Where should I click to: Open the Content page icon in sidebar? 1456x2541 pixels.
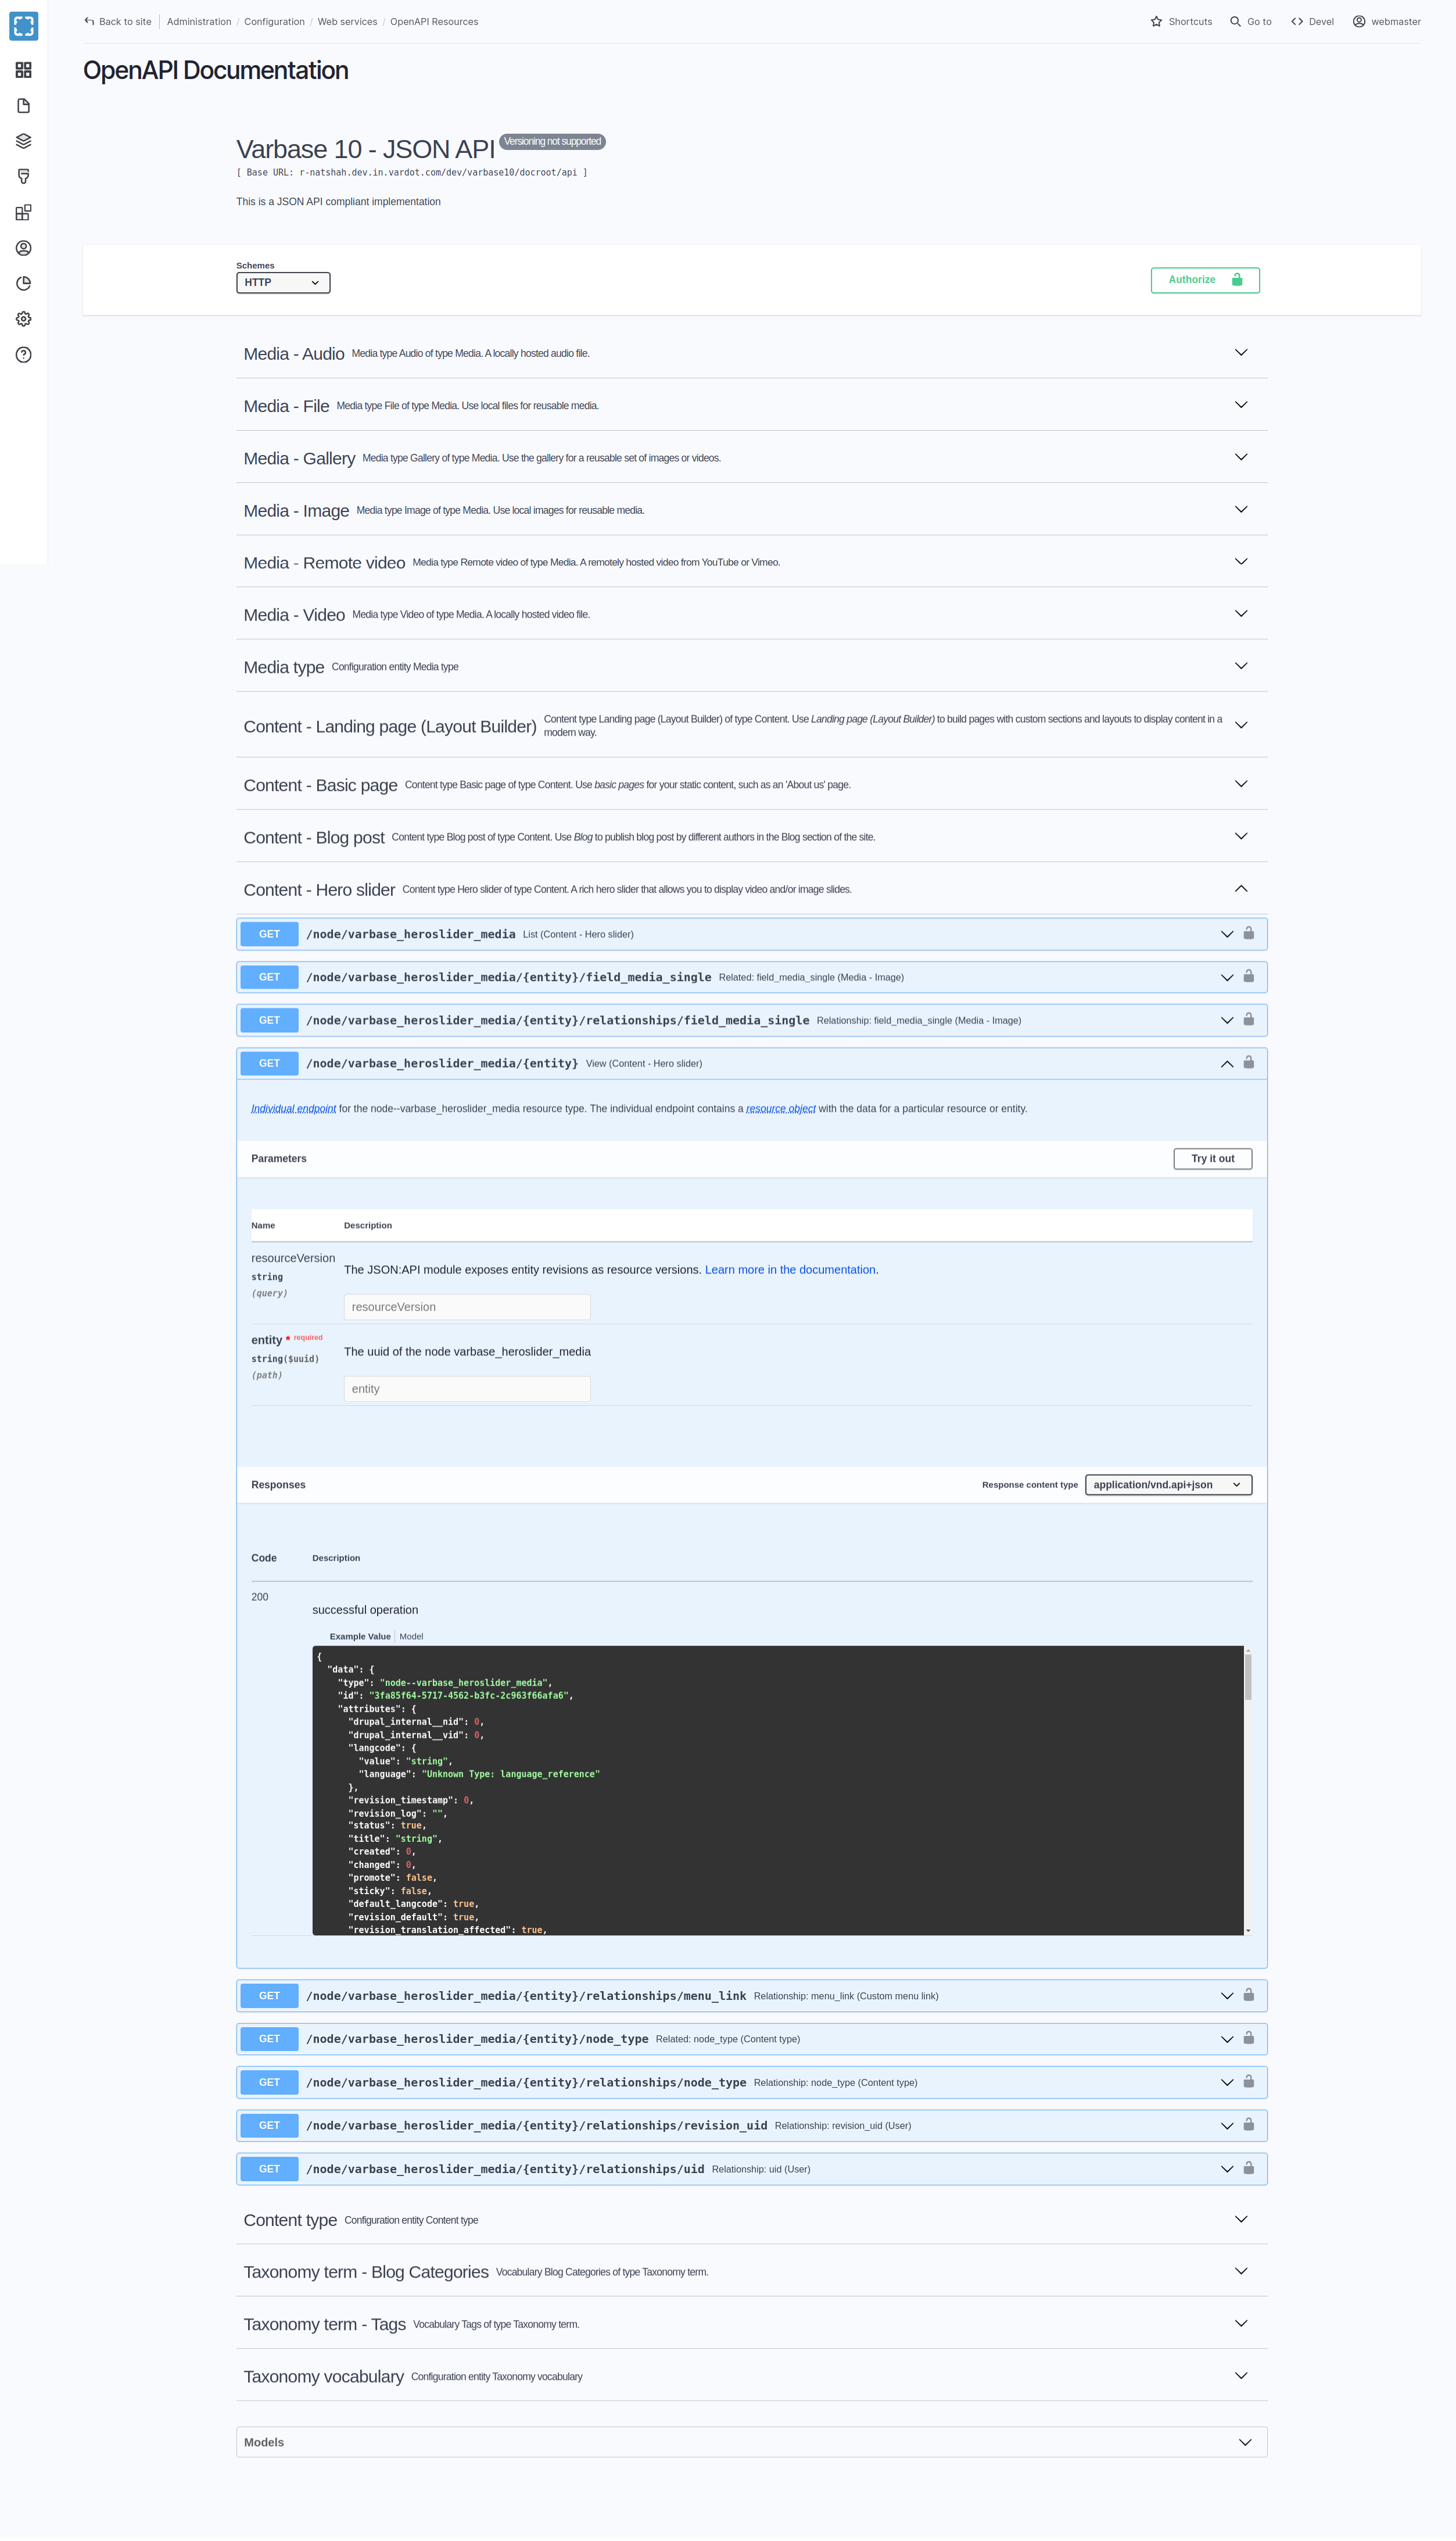24,106
